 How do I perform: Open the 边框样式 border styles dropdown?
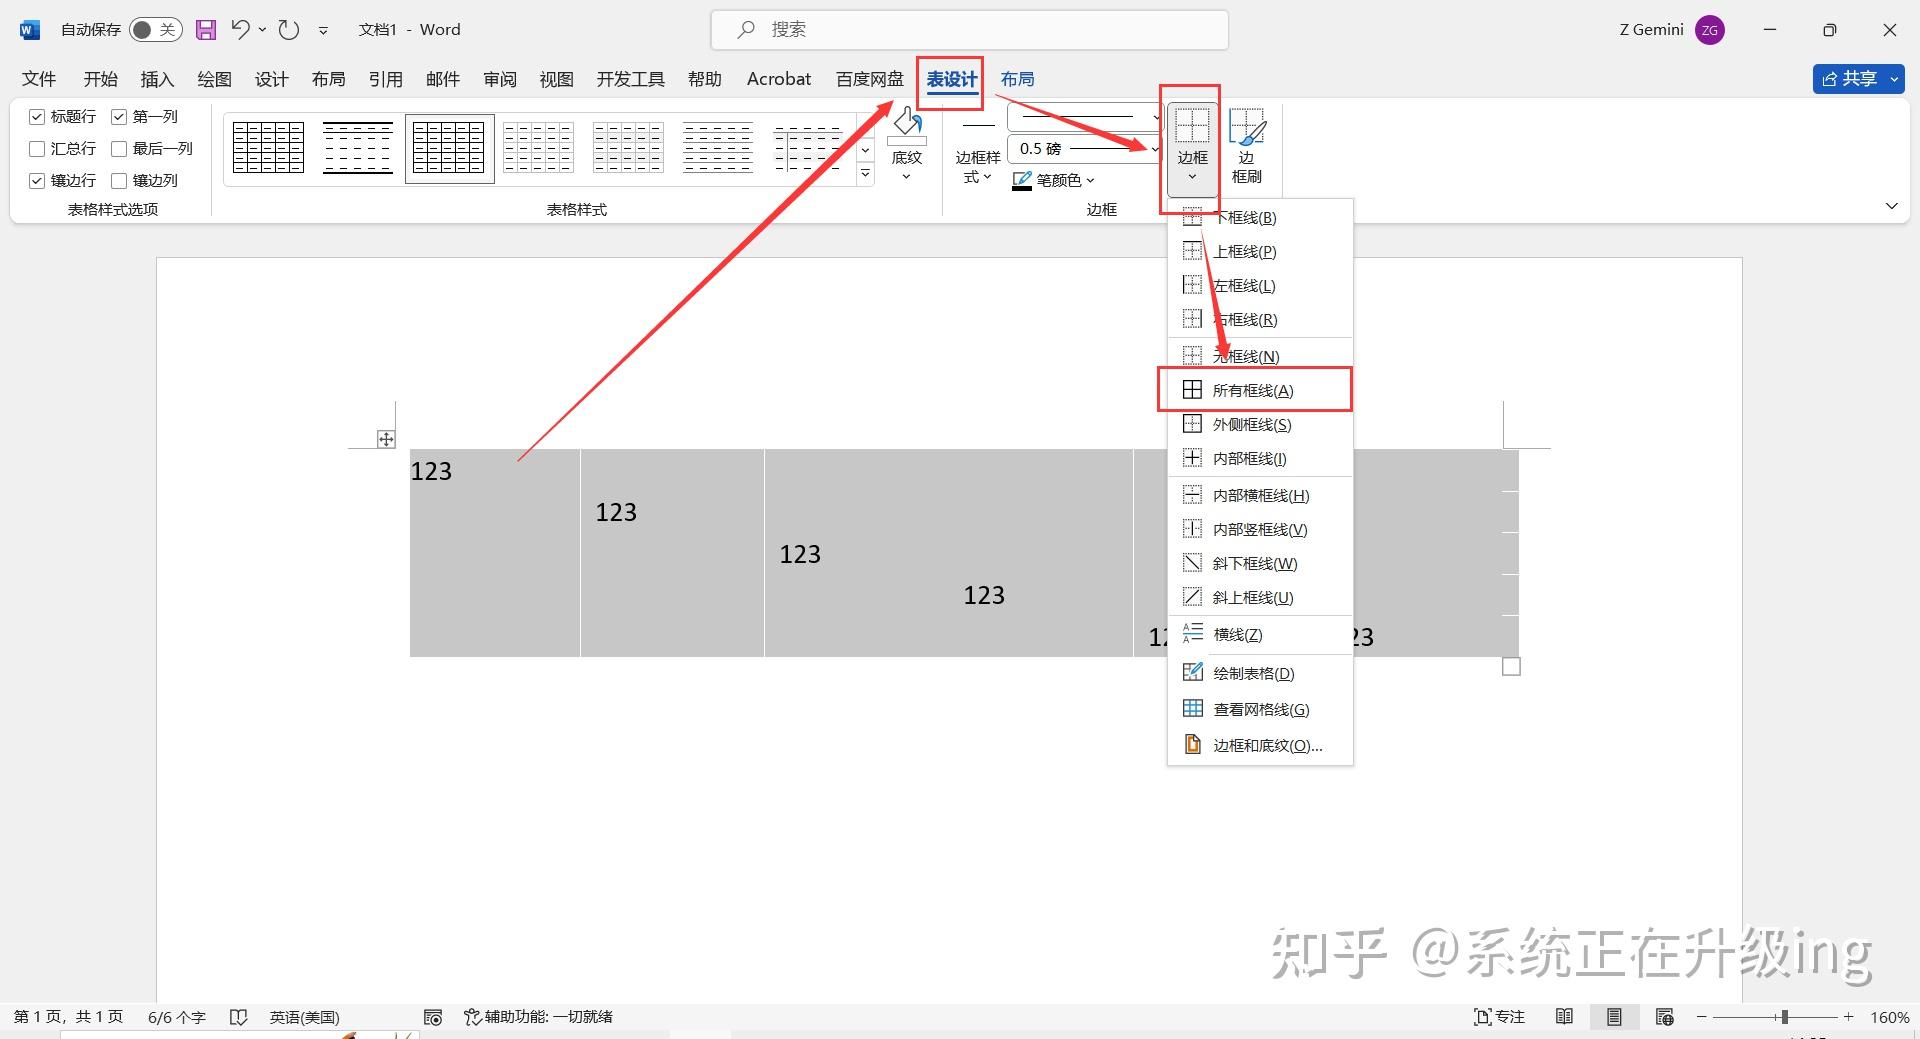pyautogui.click(x=977, y=150)
